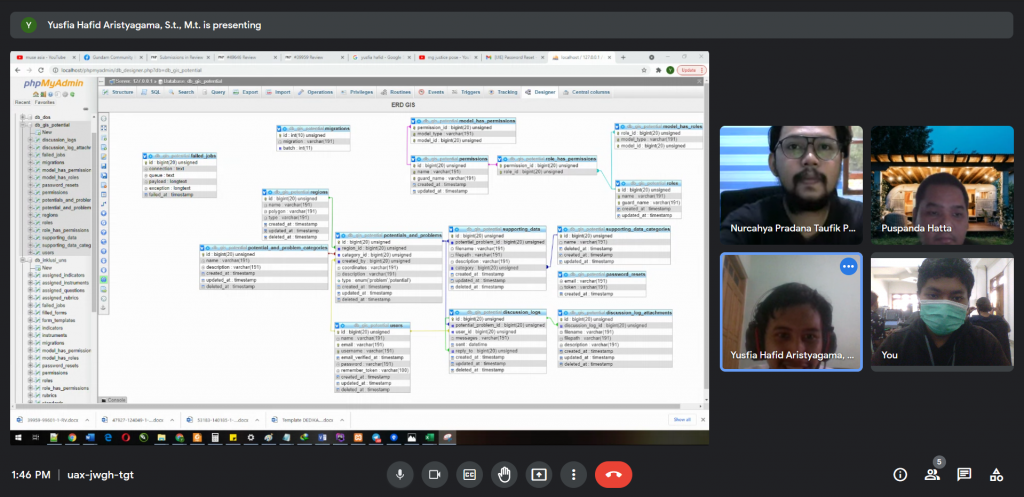The width and height of the screenshot is (1024, 497).
Task: Open more options three-dot menu in Meet
Action: (x=573, y=475)
